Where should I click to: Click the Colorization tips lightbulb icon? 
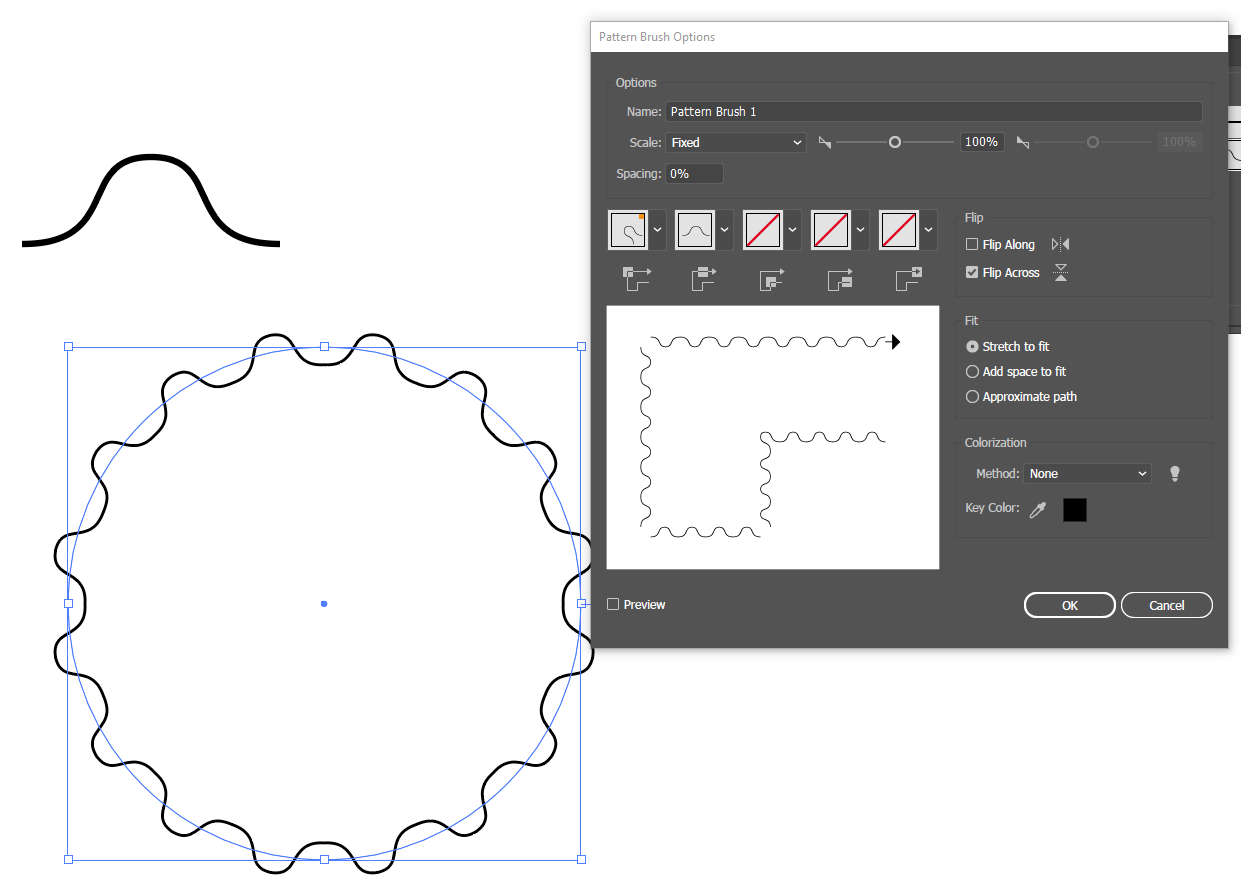click(1175, 473)
